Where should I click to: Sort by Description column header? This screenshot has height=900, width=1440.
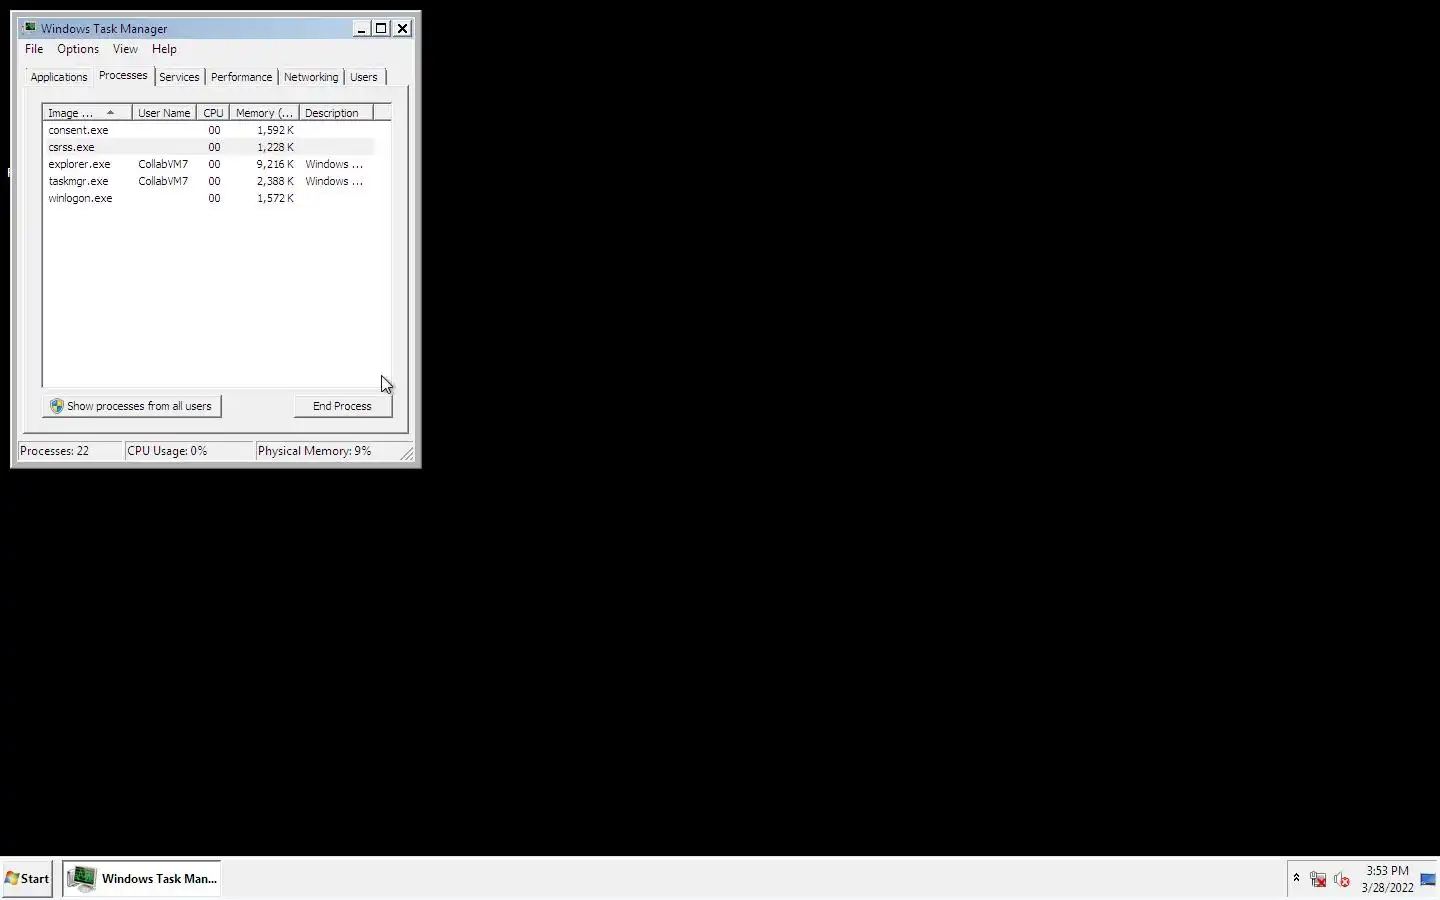coord(336,113)
